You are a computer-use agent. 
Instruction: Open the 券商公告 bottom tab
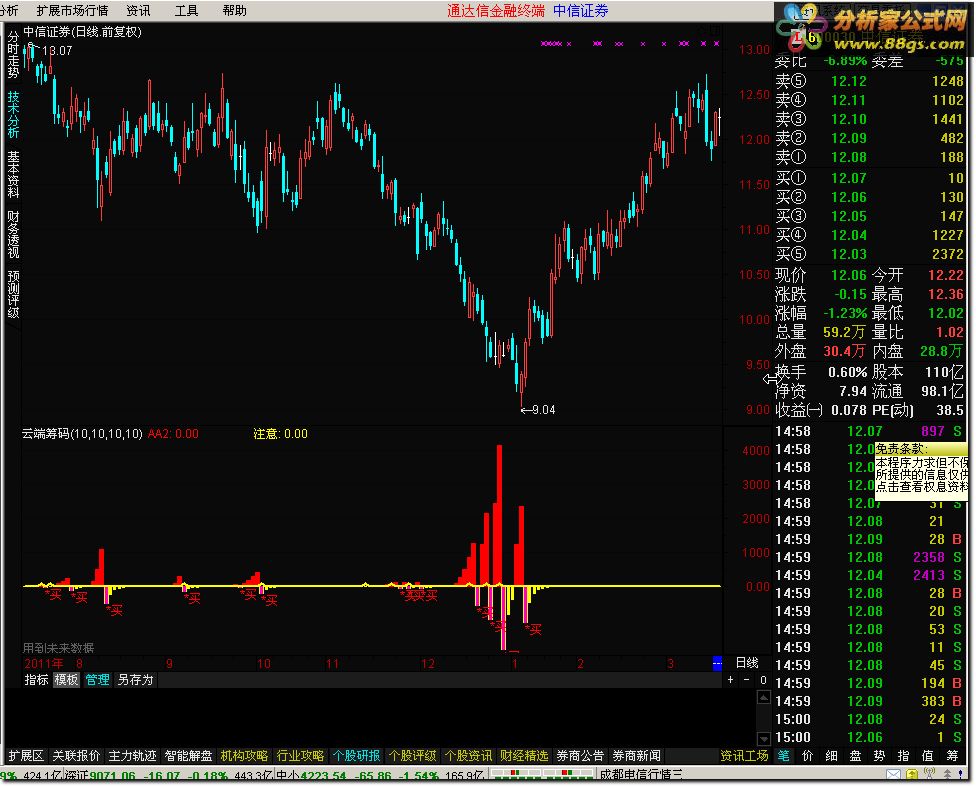pyautogui.click(x=580, y=756)
